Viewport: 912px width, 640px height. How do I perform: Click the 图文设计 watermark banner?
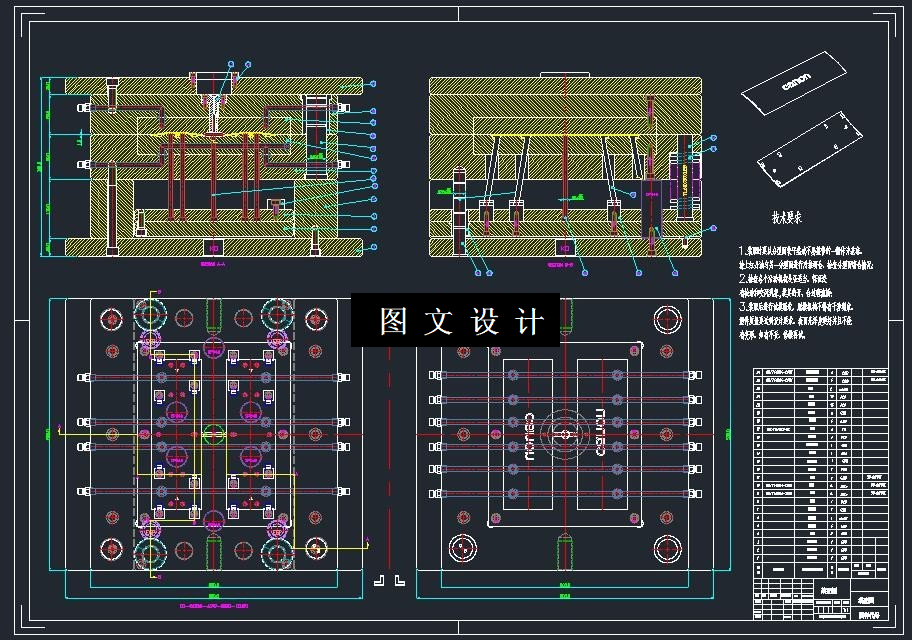point(455,320)
